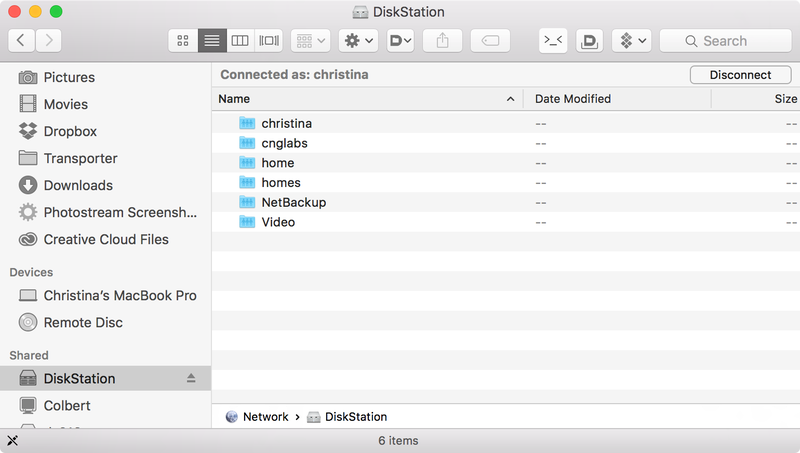Switch to column view
This screenshot has height=453, width=800.
240,40
